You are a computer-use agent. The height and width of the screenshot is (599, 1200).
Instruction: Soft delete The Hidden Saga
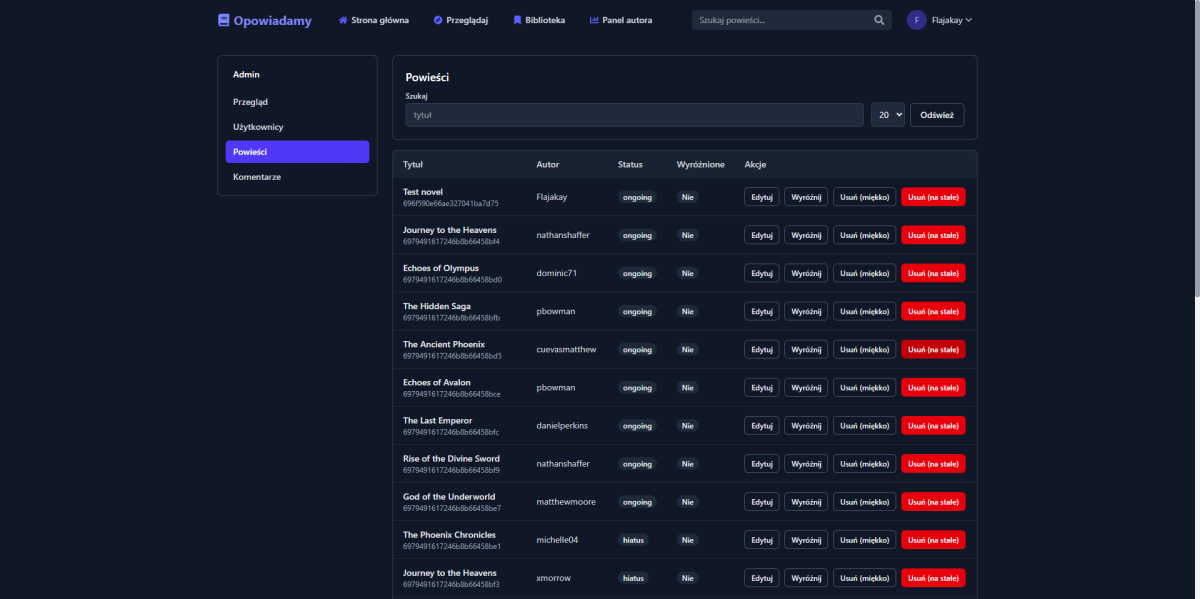point(864,311)
